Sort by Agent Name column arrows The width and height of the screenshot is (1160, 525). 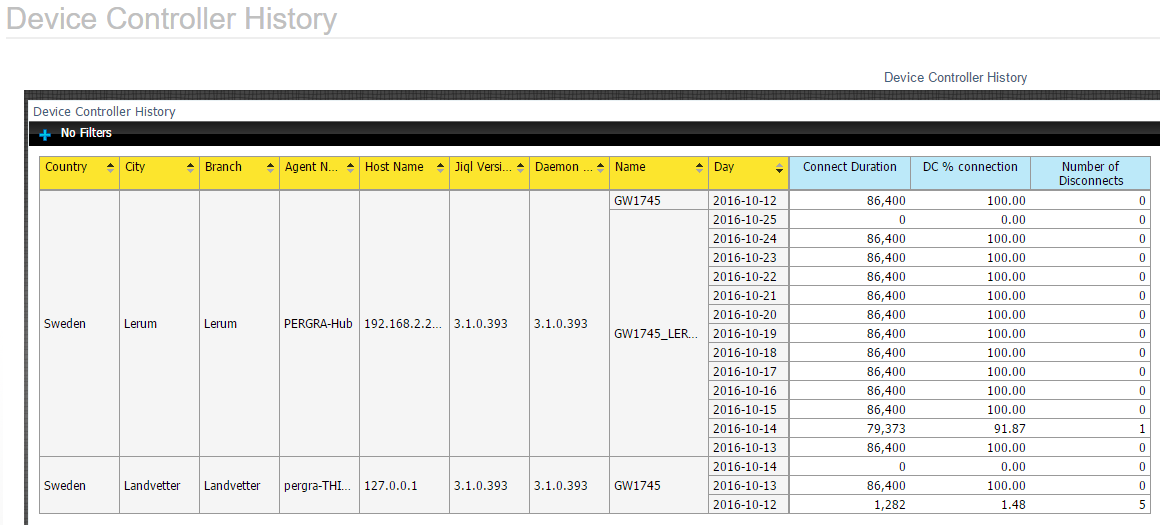tap(350, 168)
